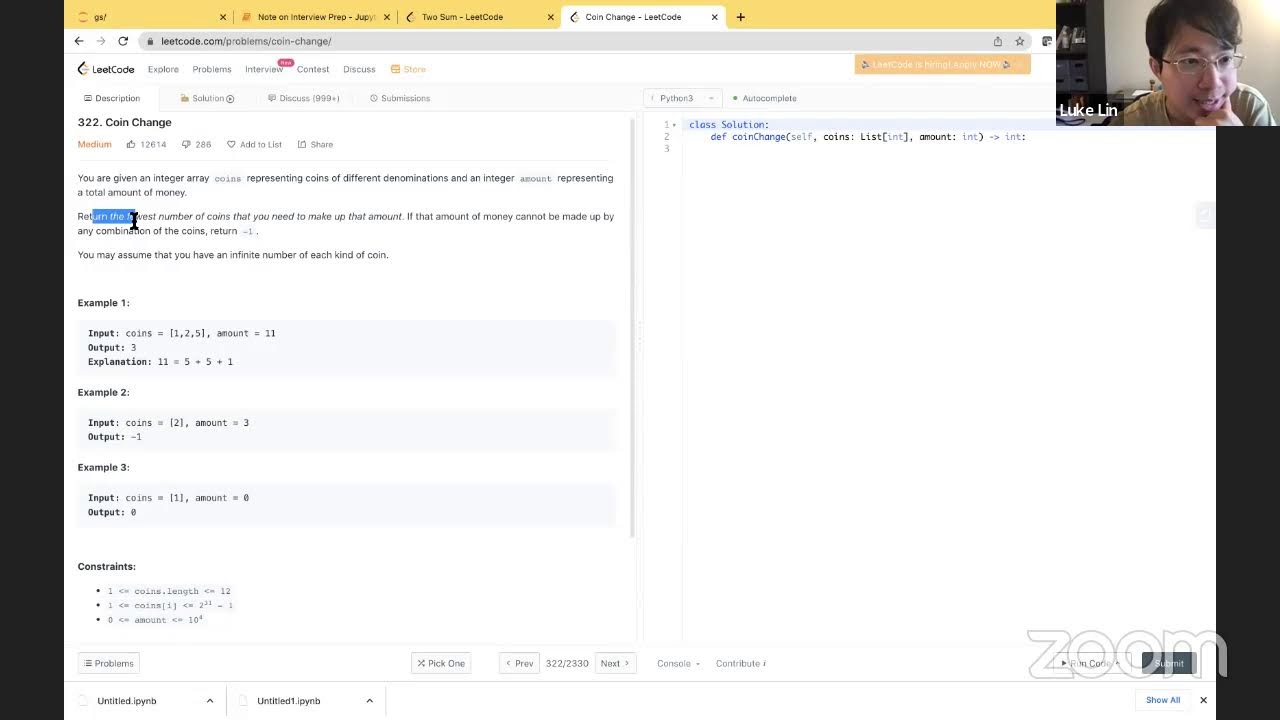Viewport: 1280px width, 720px height.
Task: Click the Example 1 heading
Action: pos(104,303)
